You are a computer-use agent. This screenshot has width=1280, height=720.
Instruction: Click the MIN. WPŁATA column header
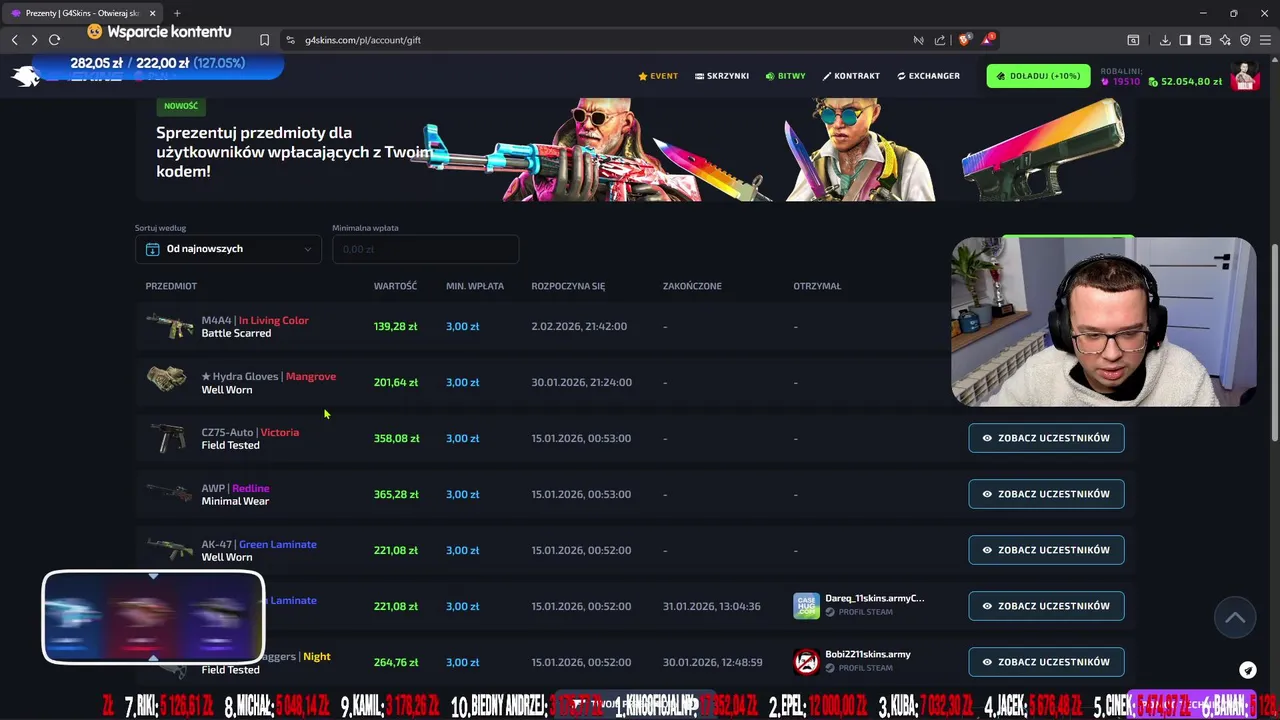[475, 286]
